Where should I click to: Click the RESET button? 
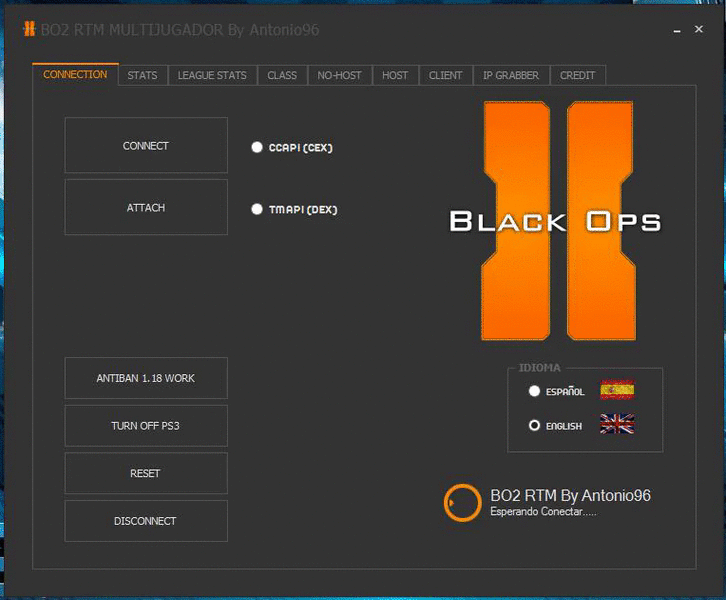tap(146, 473)
